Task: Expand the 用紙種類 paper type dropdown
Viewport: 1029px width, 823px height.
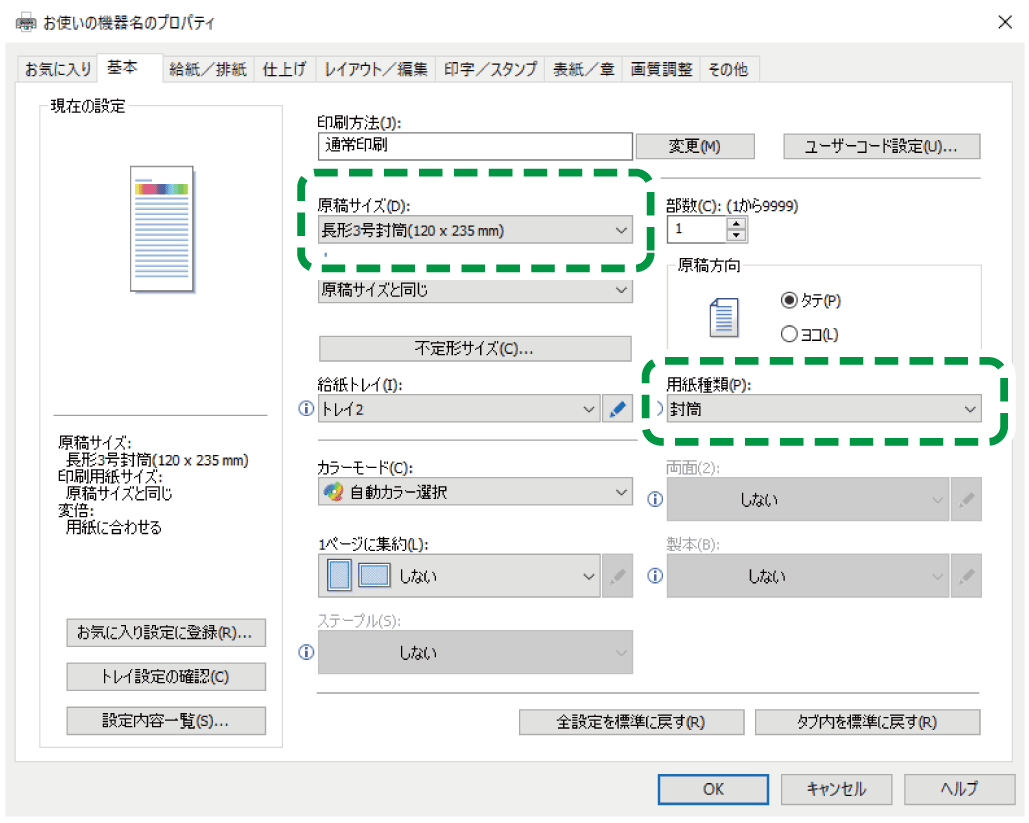Action: (x=824, y=409)
